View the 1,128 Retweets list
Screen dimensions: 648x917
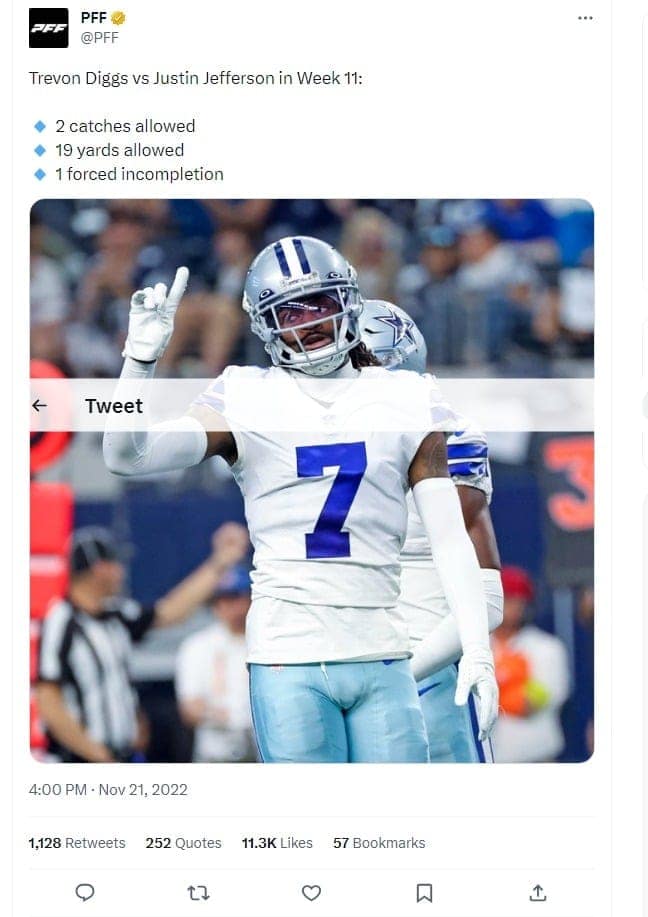tap(77, 843)
